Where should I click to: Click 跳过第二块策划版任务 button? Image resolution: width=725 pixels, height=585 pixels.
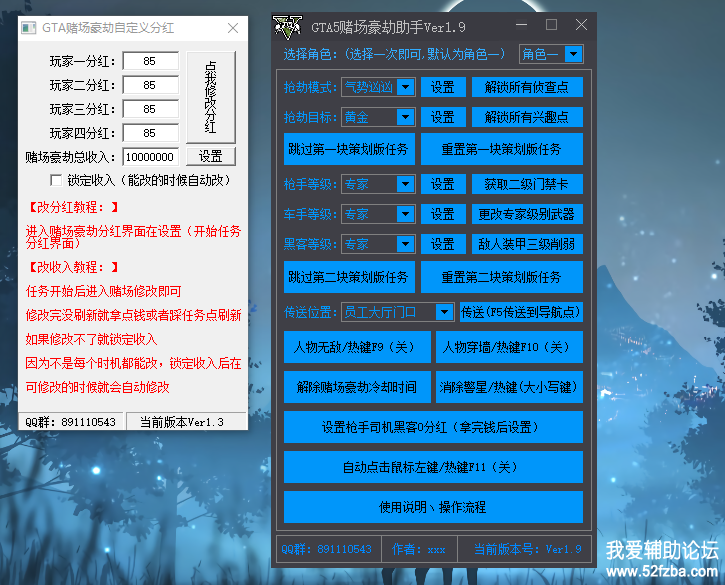(349, 277)
